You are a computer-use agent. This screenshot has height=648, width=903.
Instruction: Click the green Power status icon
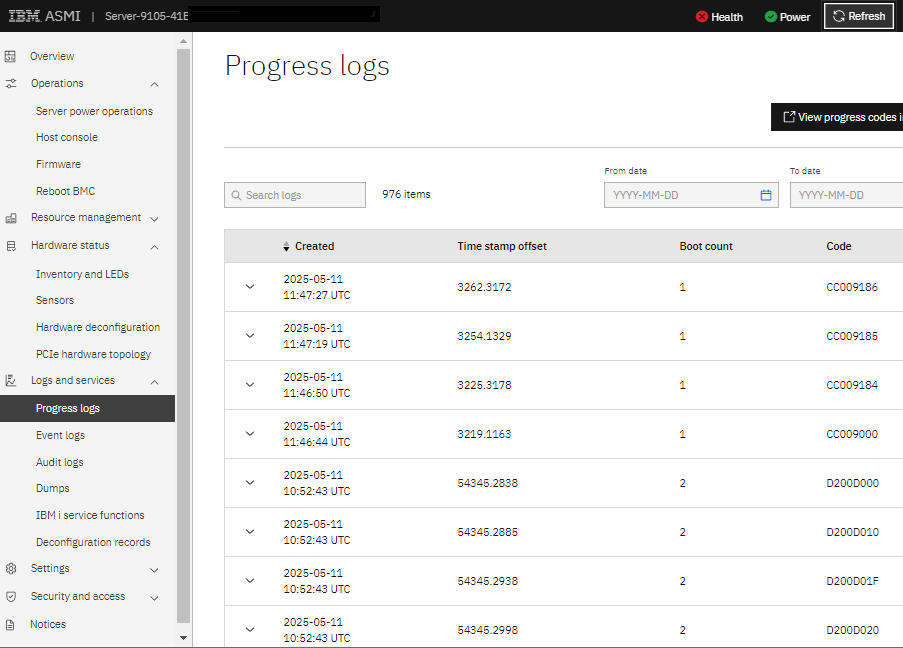click(771, 17)
